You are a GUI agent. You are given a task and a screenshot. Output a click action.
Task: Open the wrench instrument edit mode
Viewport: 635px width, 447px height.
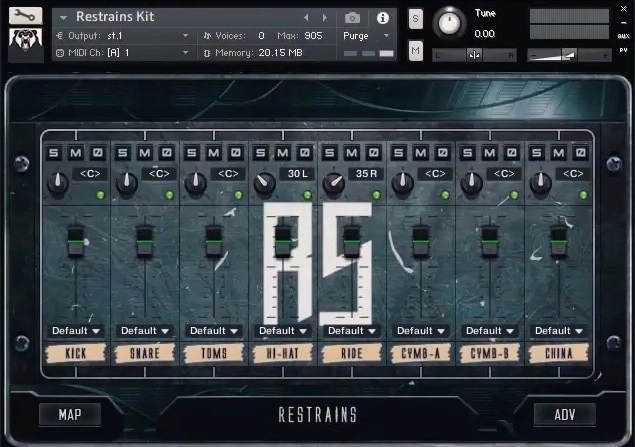coord(26,16)
